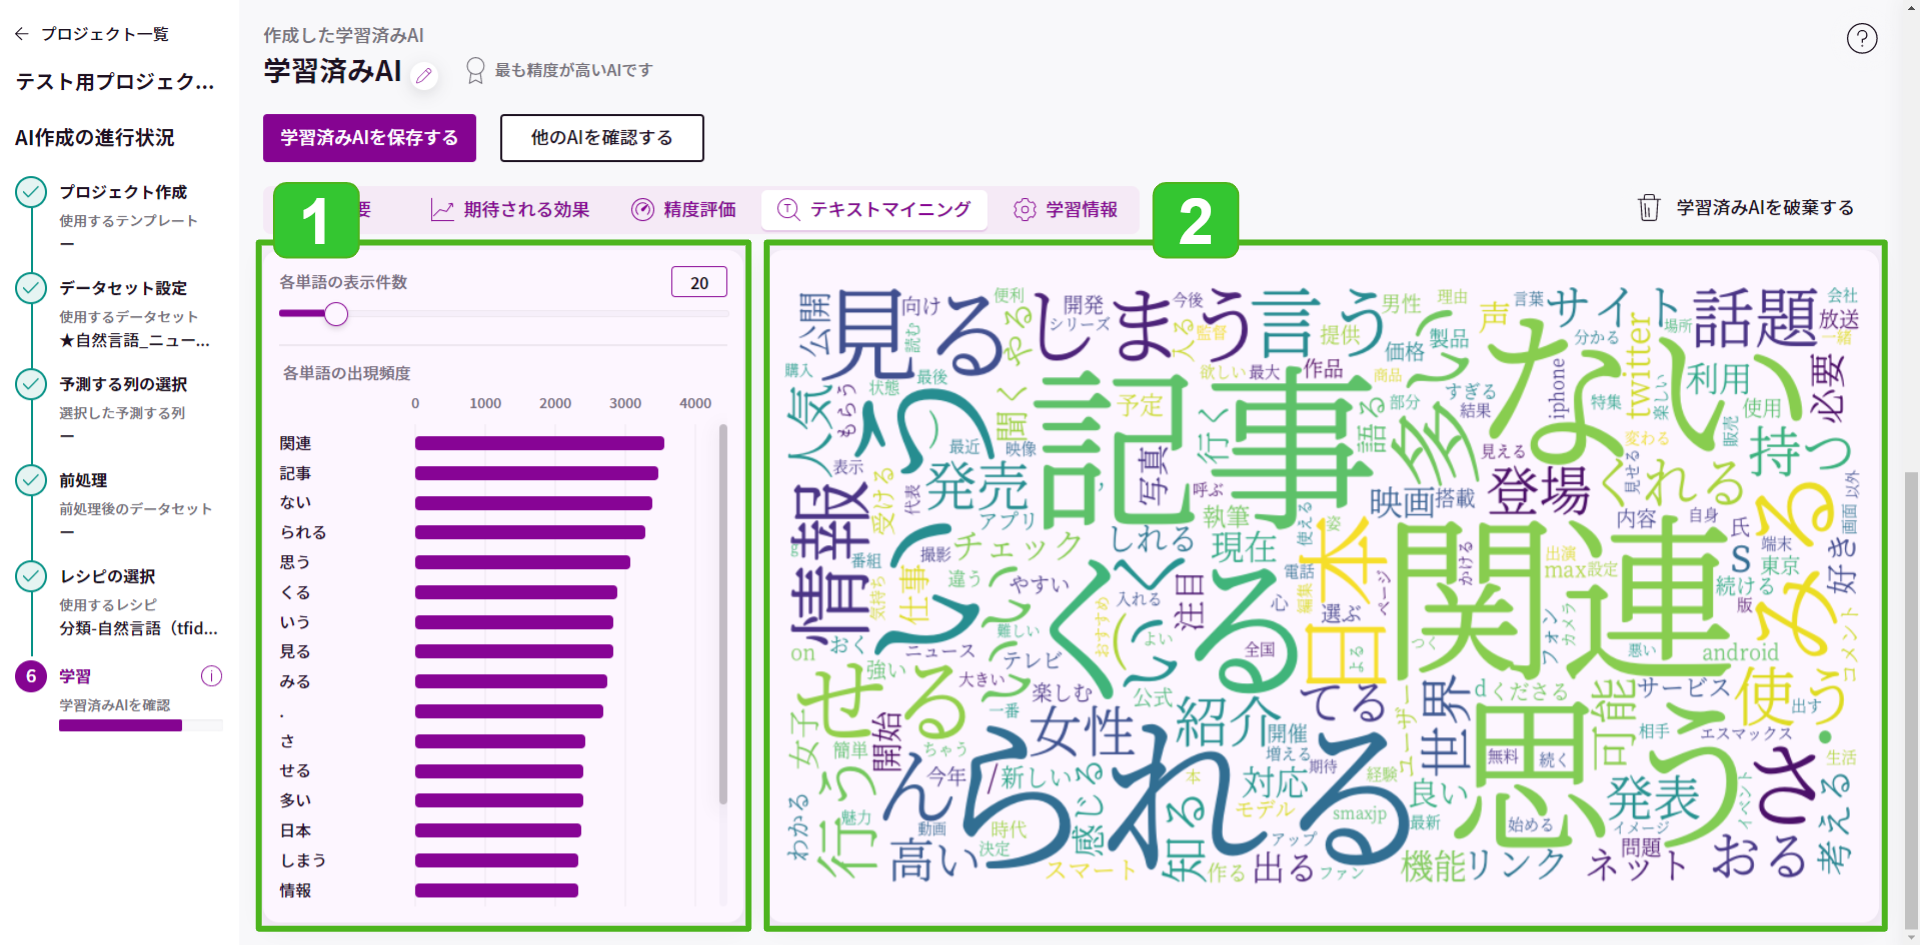This screenshot has width=1920, height=945.
Task: Click the award ribbon icon next to 最も精度が高いAIです
Action: [475, 70]
